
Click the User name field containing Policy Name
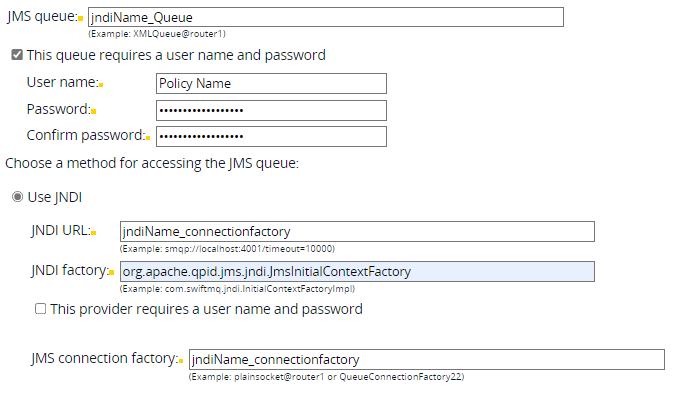pyautogui.click(x=271, y=84)
